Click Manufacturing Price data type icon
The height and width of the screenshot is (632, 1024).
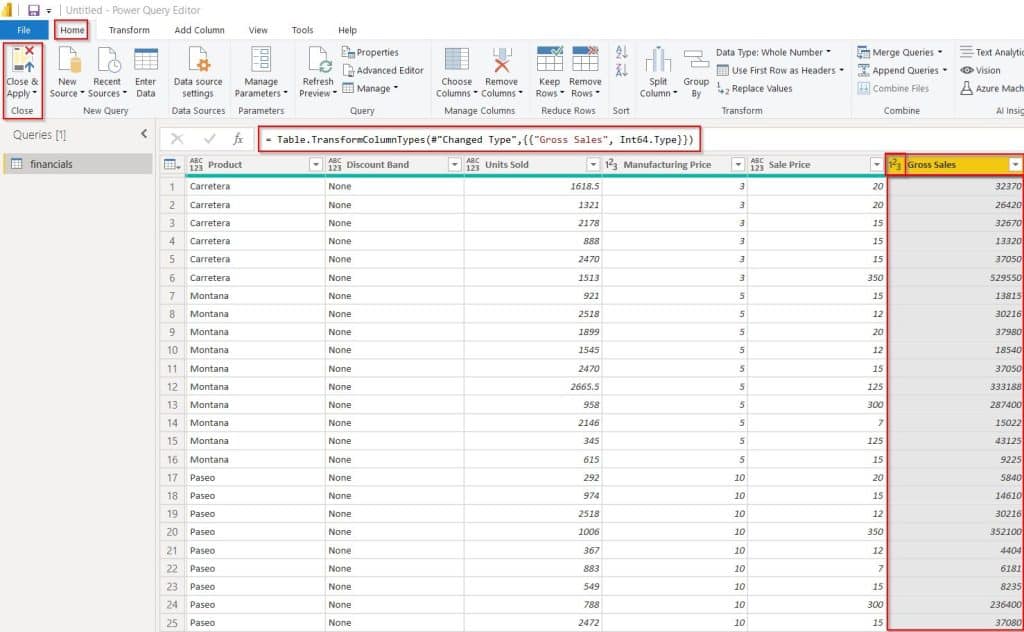(611, 165)
